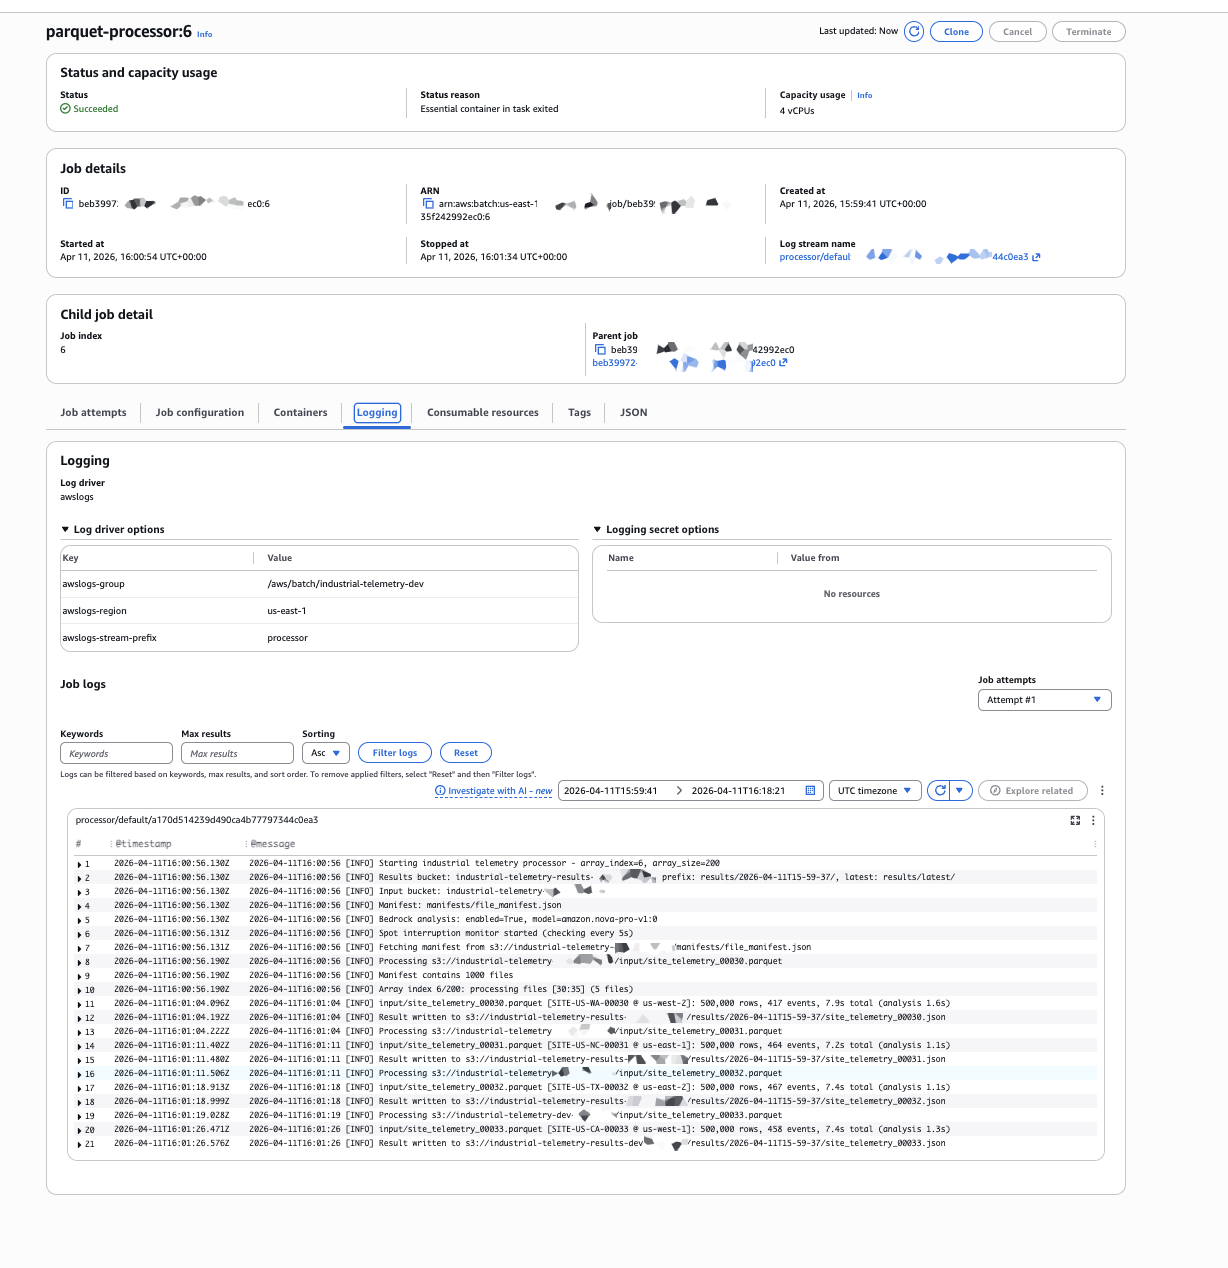Image resolution: width=1228 pixels, height=1268 pixels.
Task: Refresh the job logs using refresh icon
Action: [938, 790]
